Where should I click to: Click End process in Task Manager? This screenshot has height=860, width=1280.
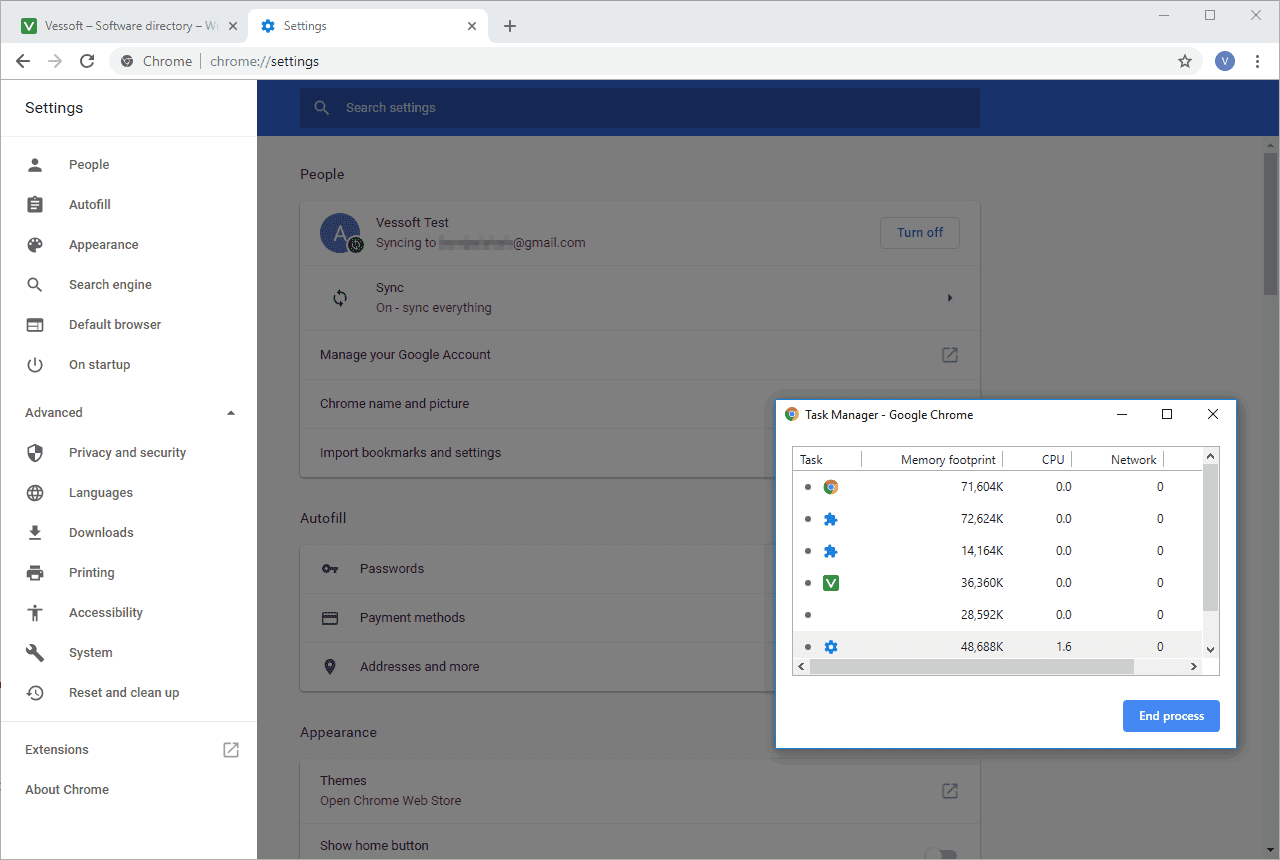click(1171, 716)
